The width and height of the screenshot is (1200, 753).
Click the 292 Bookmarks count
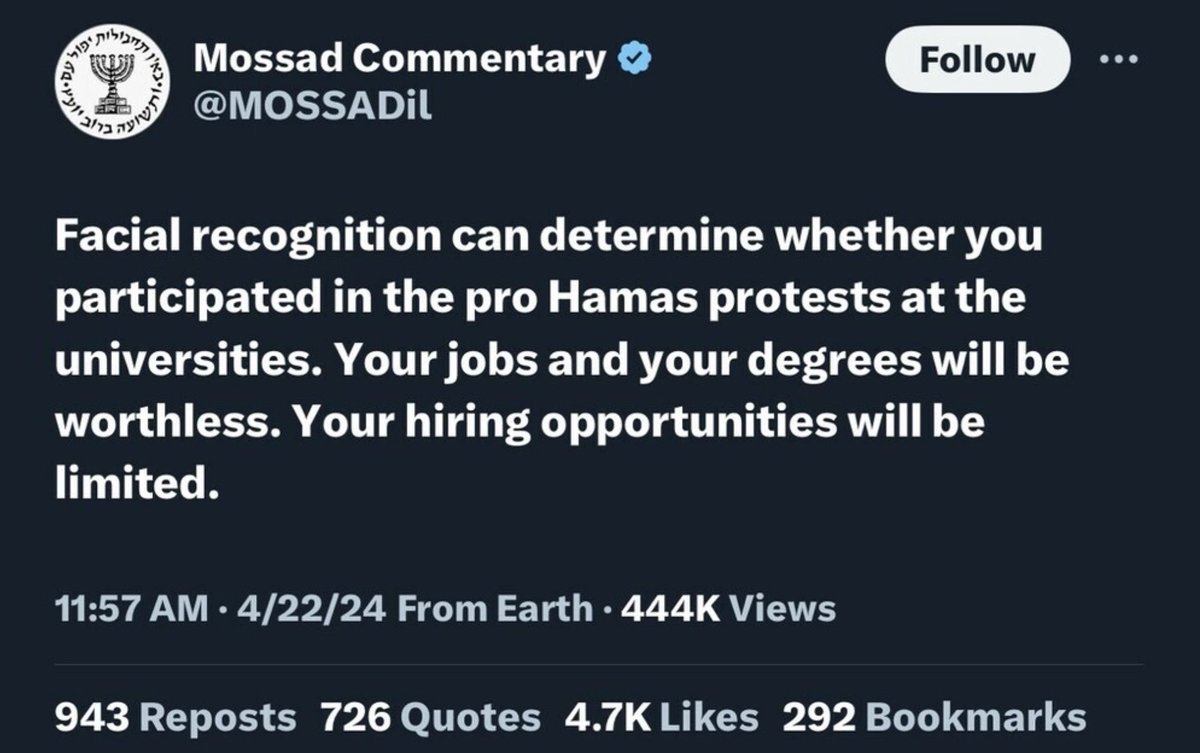click(934, 716)
